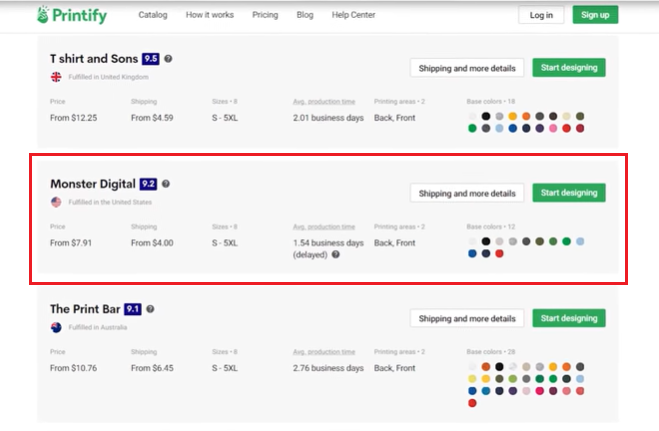Click Start designing for Monster Digital

point(568,193)
